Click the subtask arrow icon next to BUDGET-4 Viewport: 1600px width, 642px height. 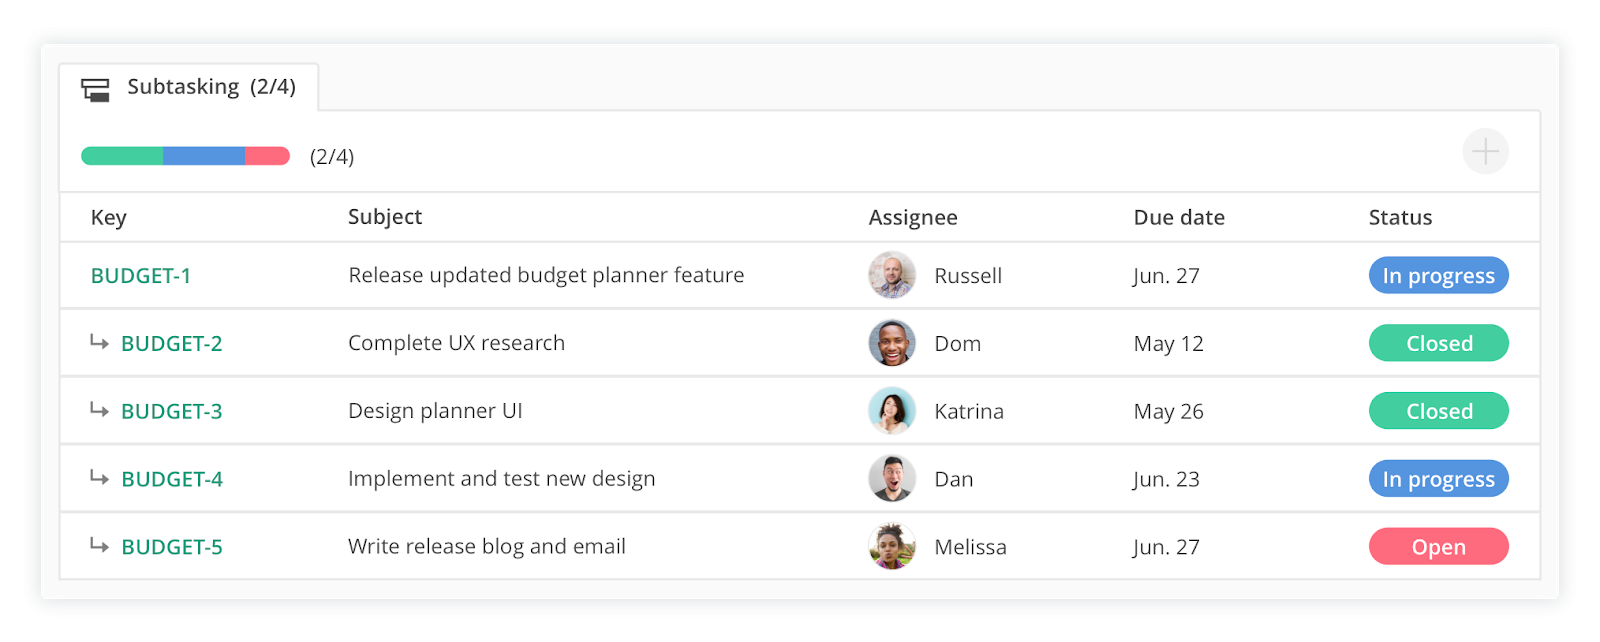pyautogui.click(x=99, y=478)
